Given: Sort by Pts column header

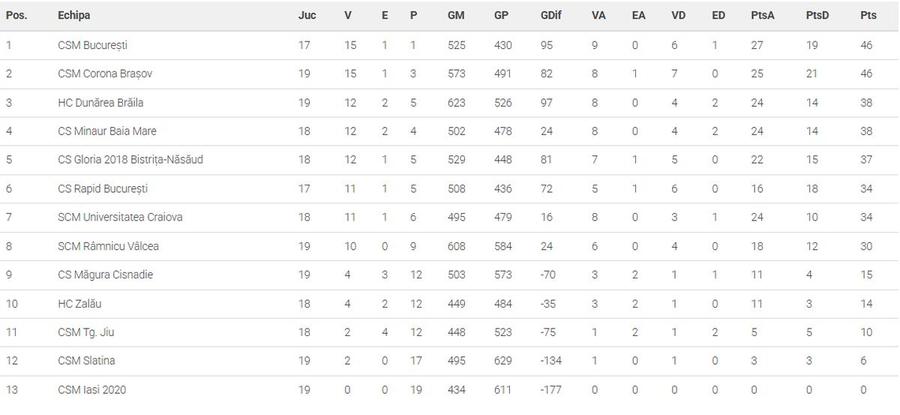Looking at the screenshot, I should point(868,16).
